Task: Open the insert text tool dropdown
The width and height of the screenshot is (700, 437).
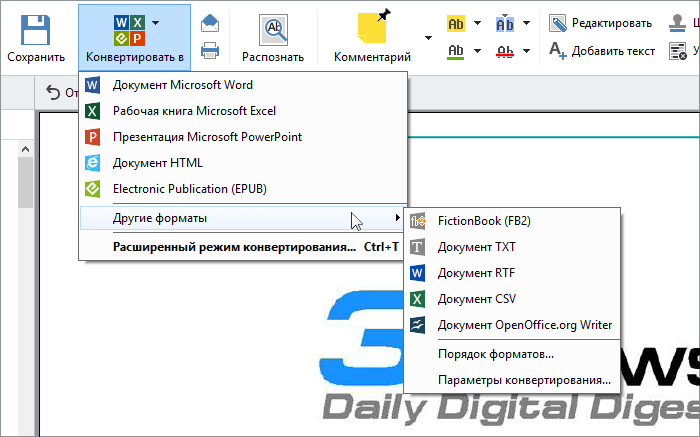Action: coord(526,23)
